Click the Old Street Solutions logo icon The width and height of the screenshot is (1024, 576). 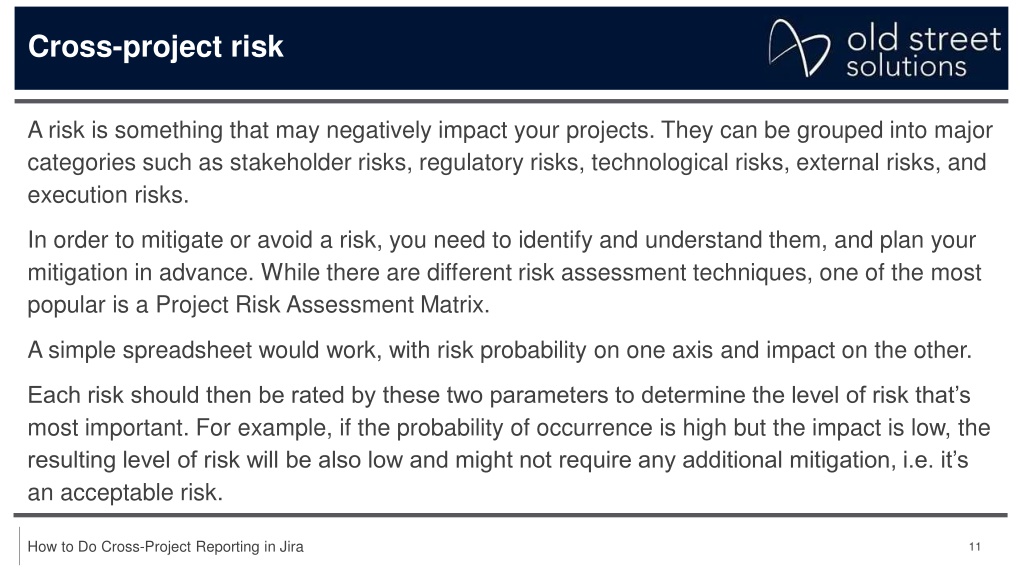click(799, 48)
